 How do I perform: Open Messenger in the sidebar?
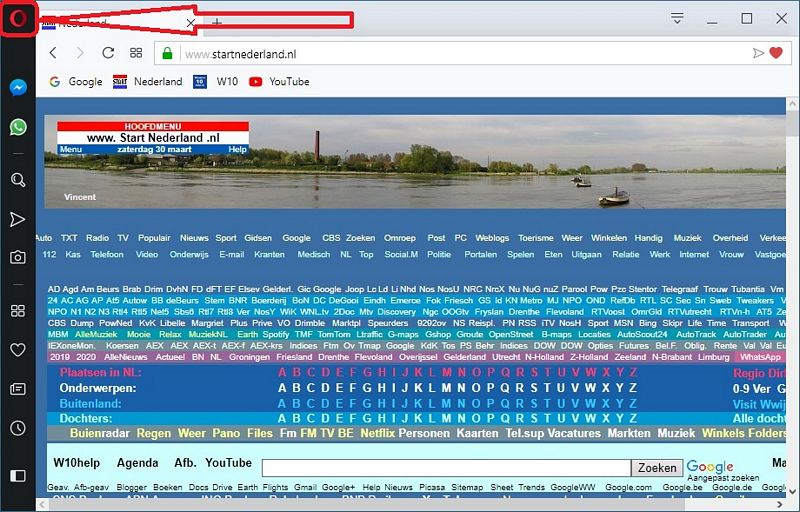point(18,88)
